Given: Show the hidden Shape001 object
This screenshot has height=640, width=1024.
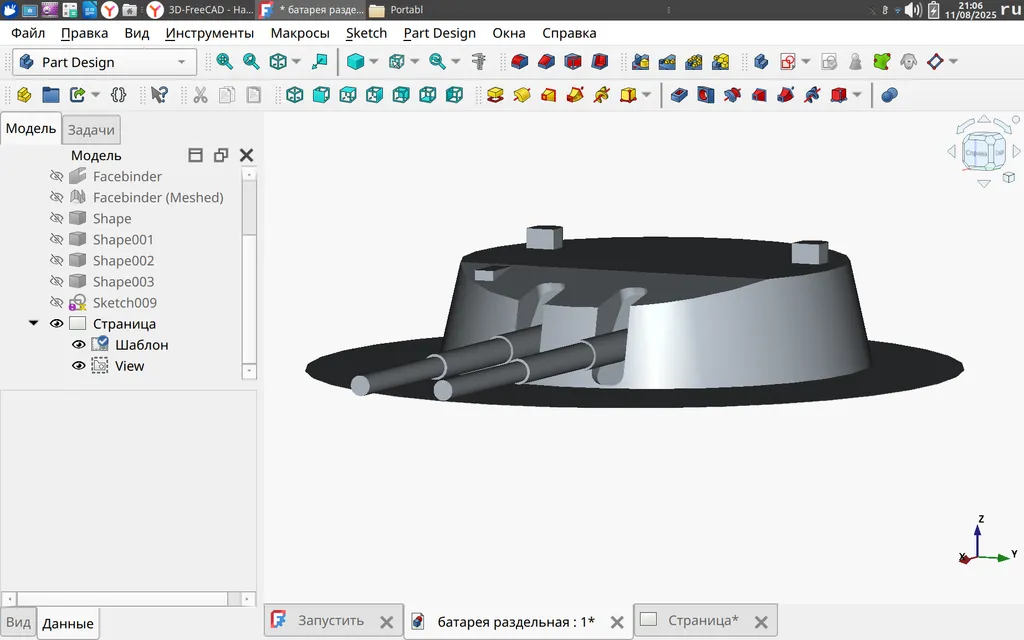Looking at the screenshot, I should (x=57, y=240).
